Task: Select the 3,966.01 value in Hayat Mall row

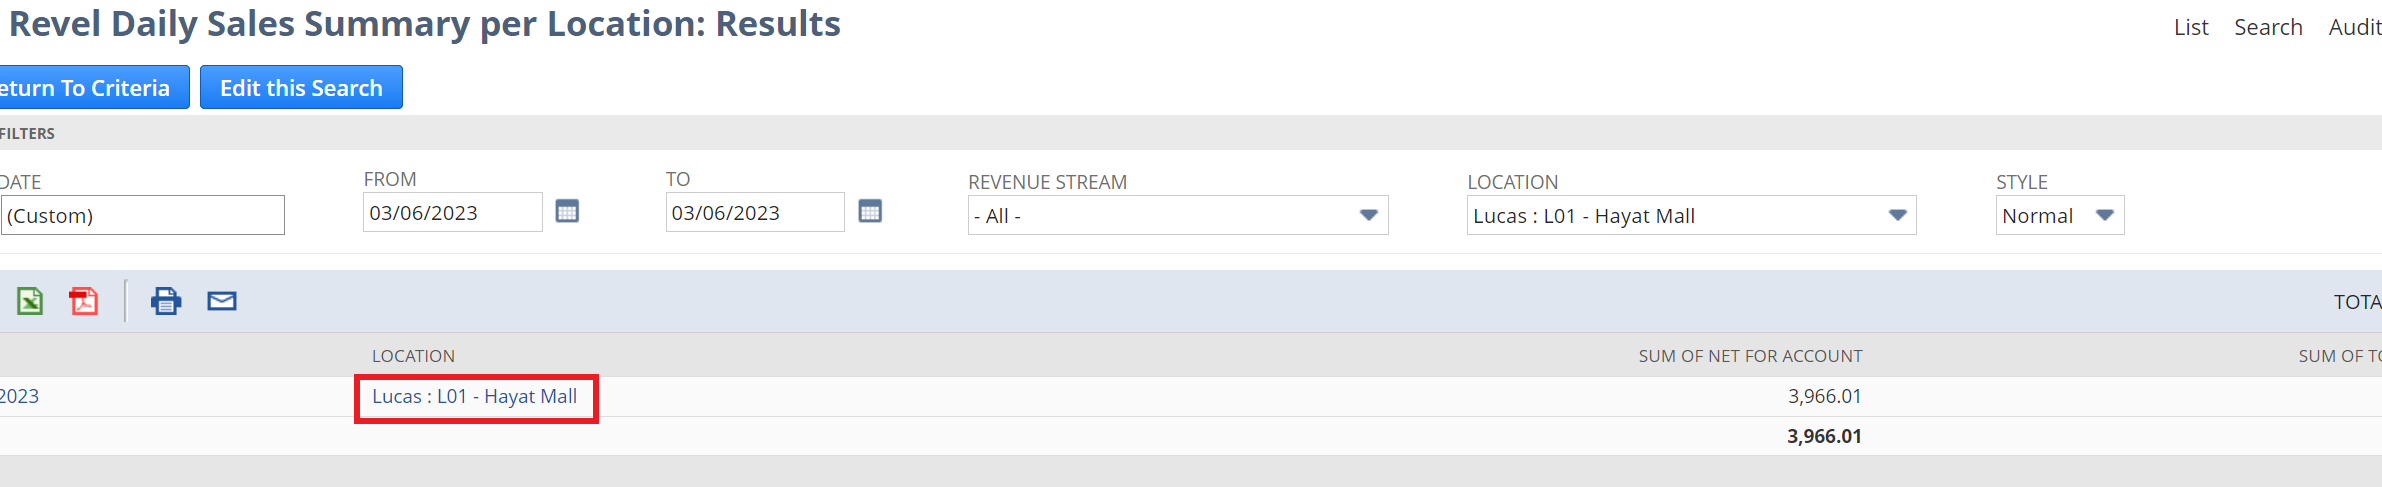Action: (x=1825, y=396)
